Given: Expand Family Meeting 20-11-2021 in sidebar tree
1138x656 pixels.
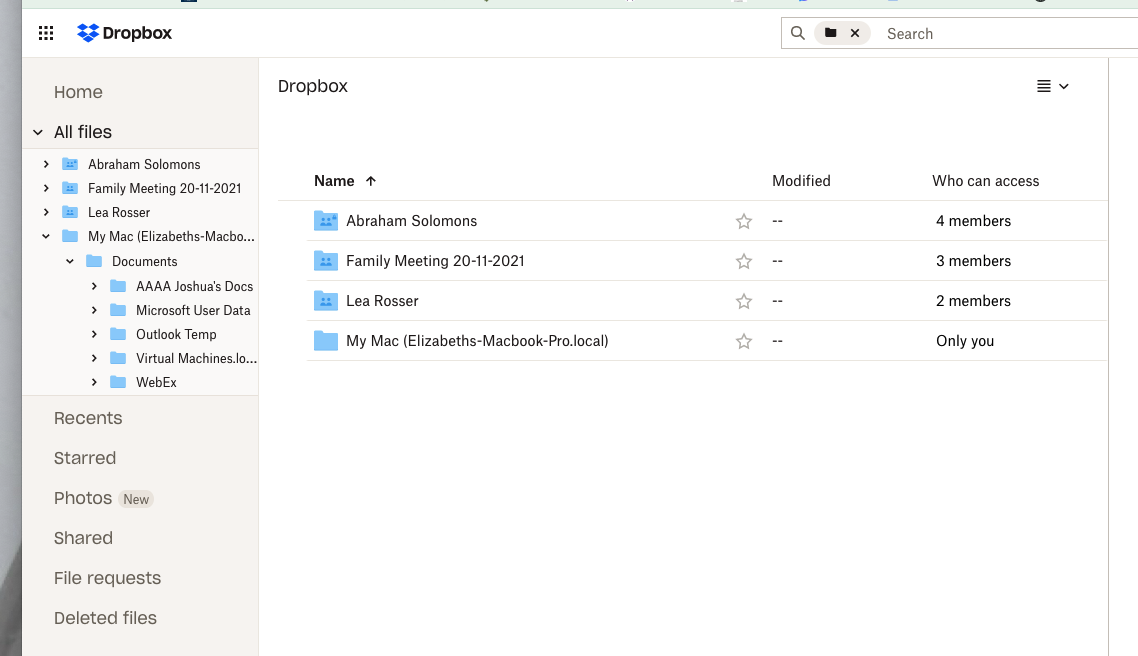Looking at the screenshot, I should coord(46,188).
